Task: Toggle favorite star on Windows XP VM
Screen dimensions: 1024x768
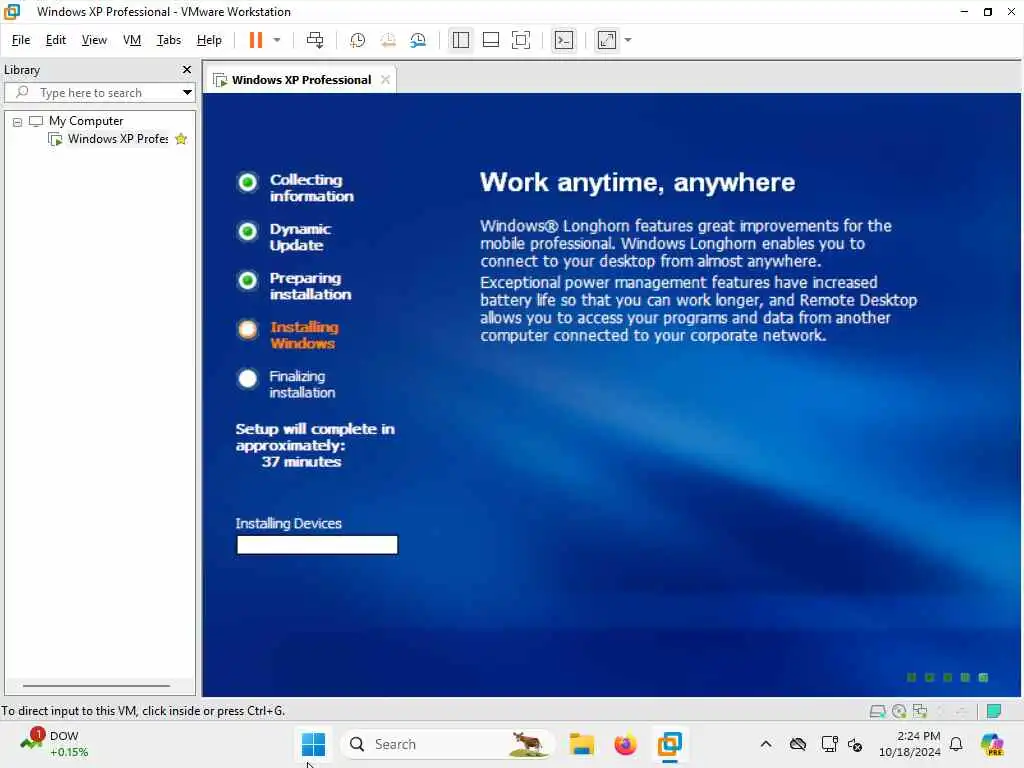Action: pyautogui.click(x=182, y=139)
